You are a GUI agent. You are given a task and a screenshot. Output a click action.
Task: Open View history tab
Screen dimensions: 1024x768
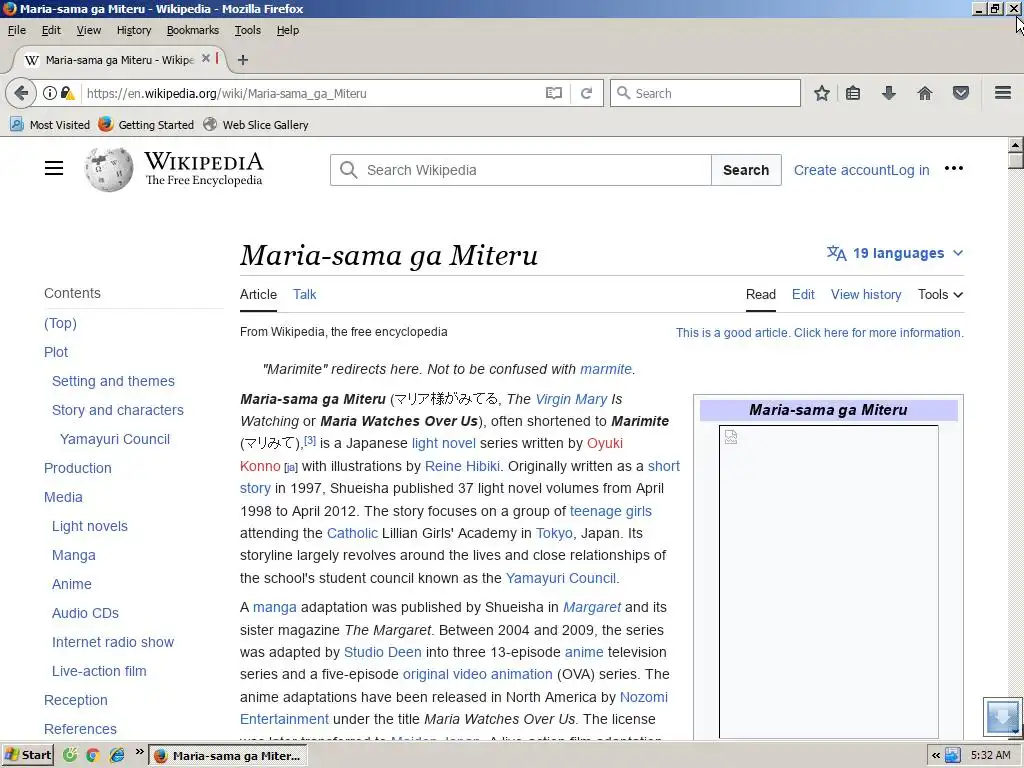[866, 295]
